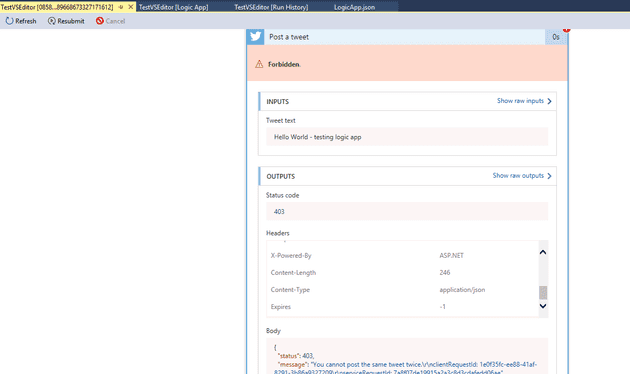Viewport: 630px width, 374px height.
Task: Click the Forbidden error message text
Action: 284,64
